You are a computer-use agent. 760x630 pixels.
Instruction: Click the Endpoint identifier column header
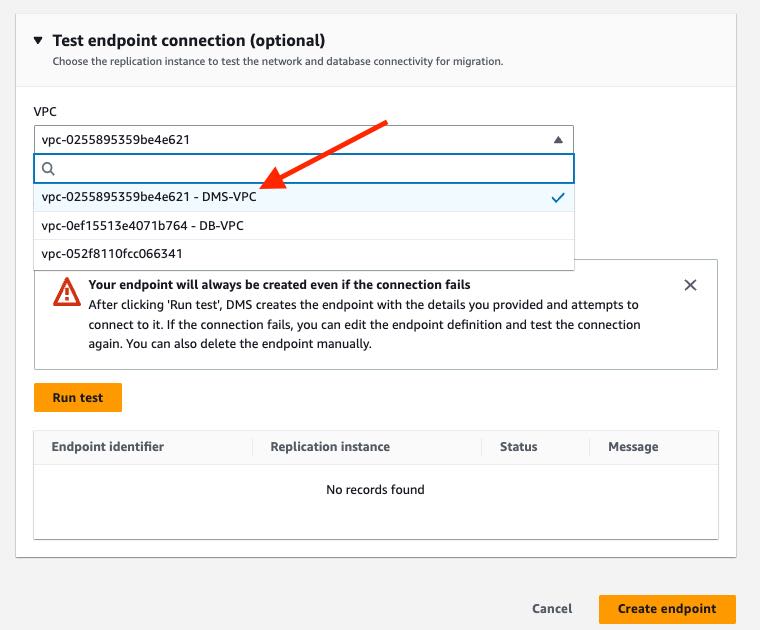pyautogui.click(x=108, y=447)
